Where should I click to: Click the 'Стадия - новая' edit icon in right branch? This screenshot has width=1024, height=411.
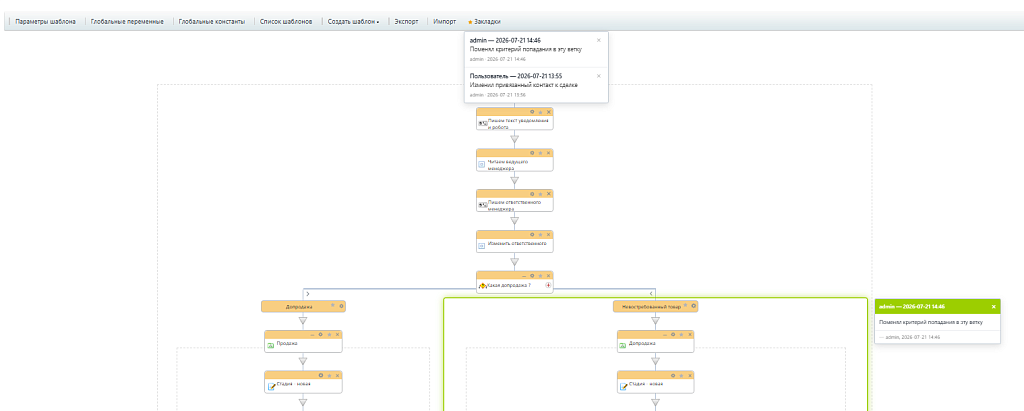click(x=624, y=387)
